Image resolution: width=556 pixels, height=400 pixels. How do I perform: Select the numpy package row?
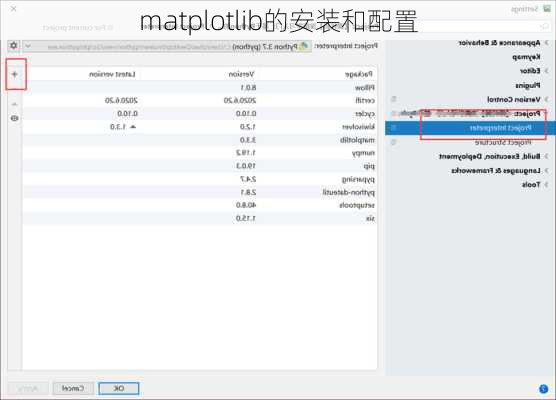point(199,153)
